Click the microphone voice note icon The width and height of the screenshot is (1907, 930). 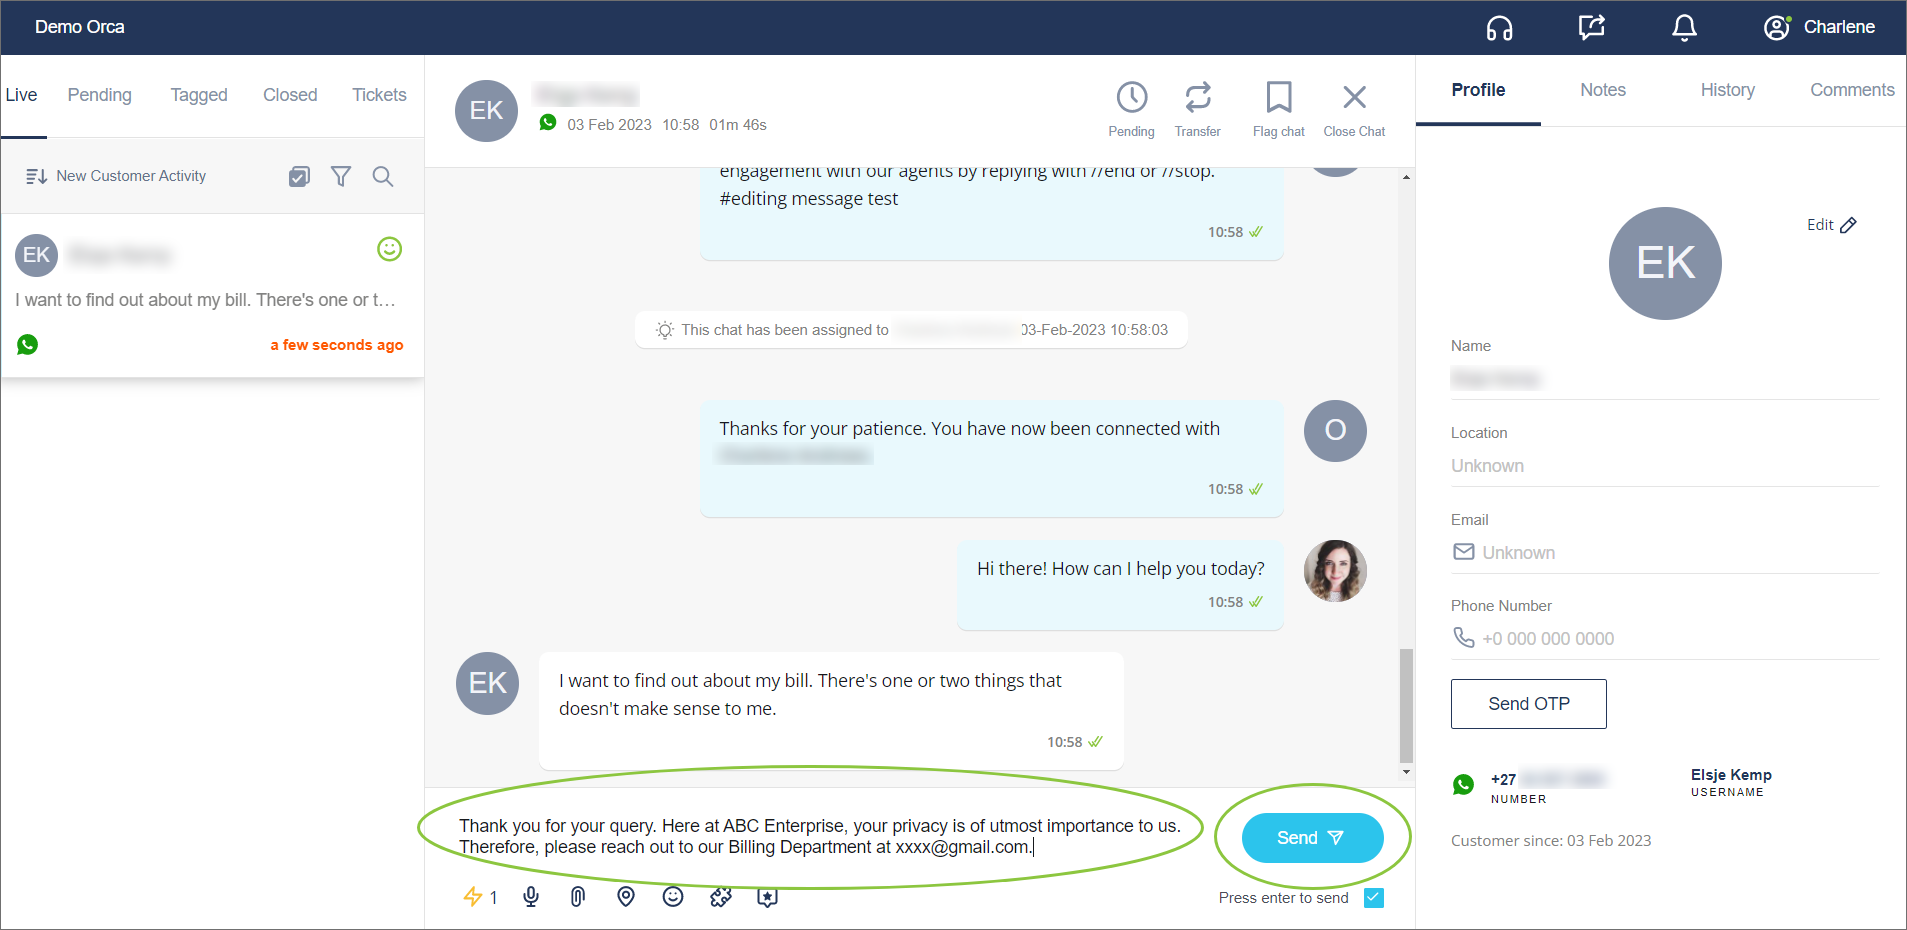pos(531,897)
